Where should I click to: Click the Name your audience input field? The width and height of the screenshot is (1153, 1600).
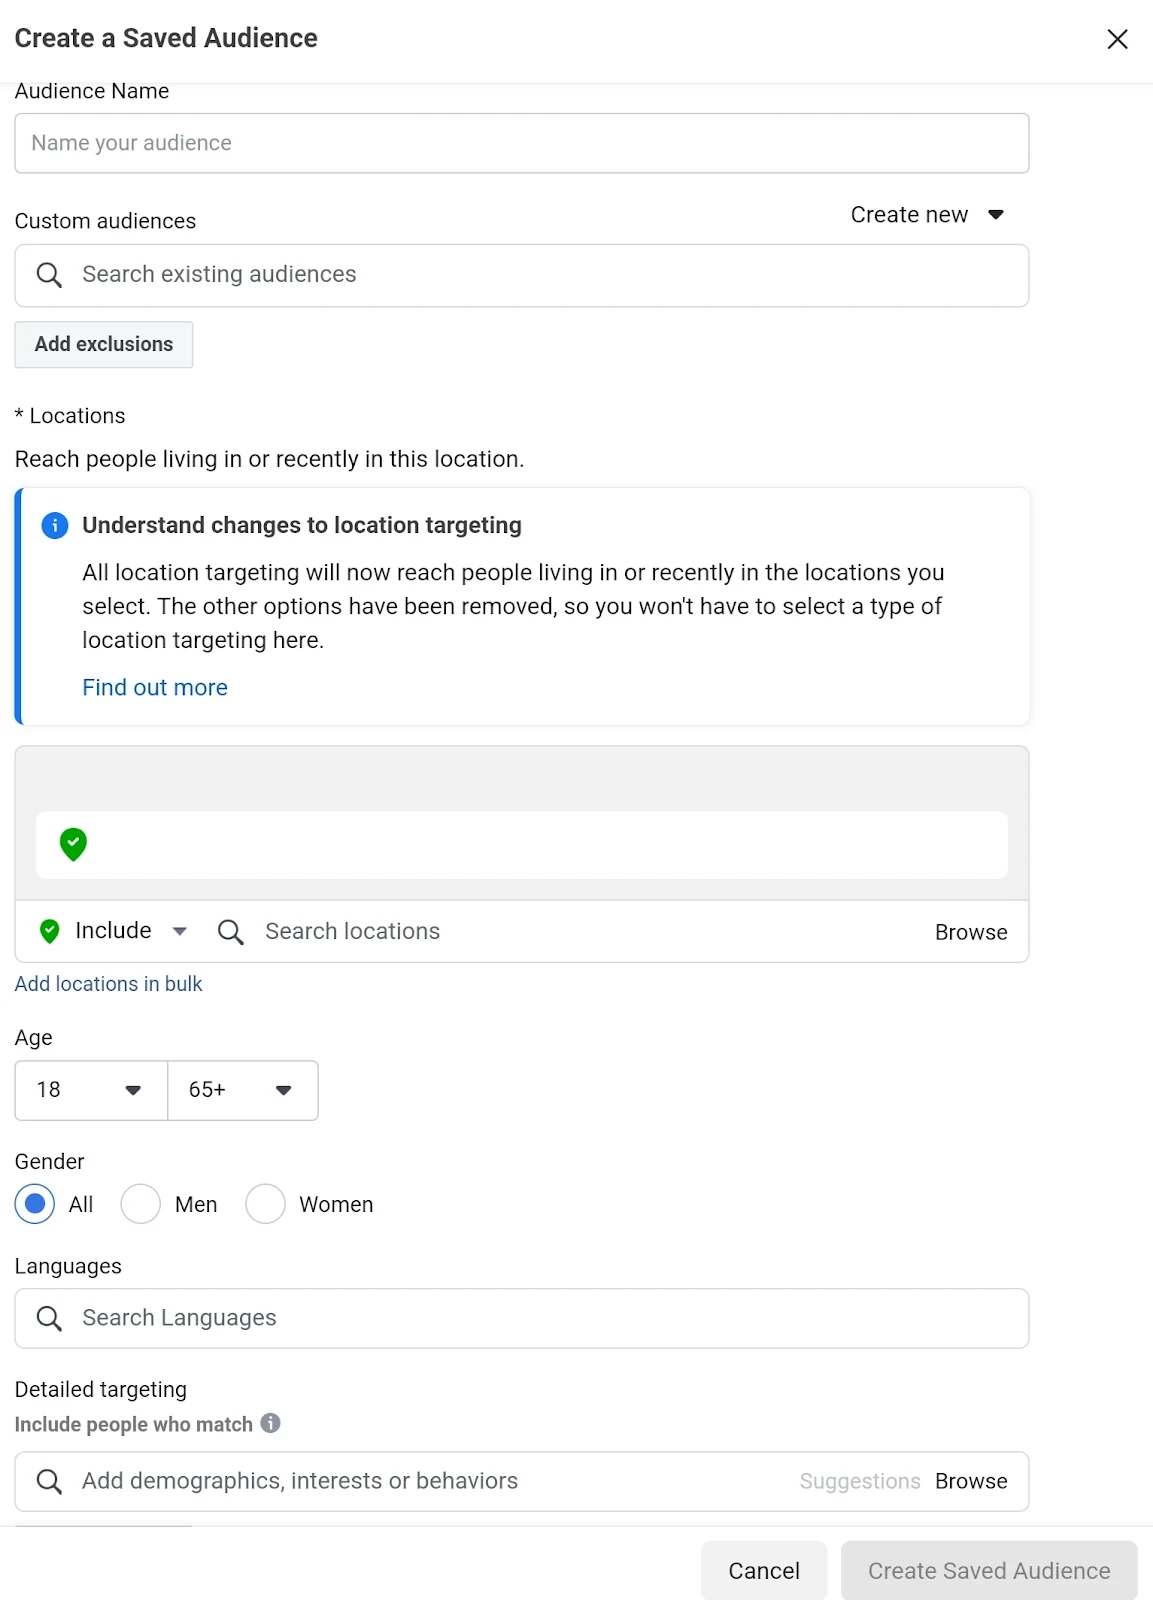pos(521,143)
